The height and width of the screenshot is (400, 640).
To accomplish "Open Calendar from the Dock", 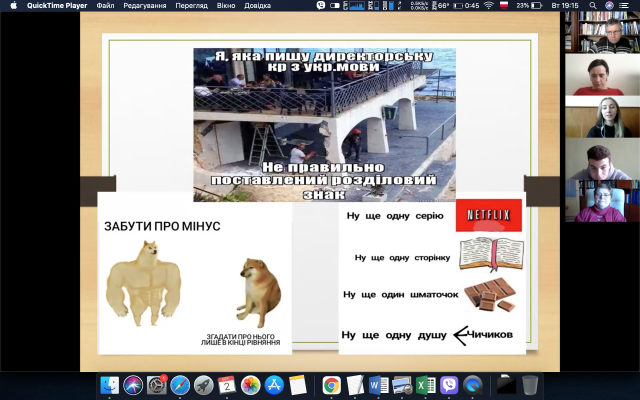I will (227, 385).
